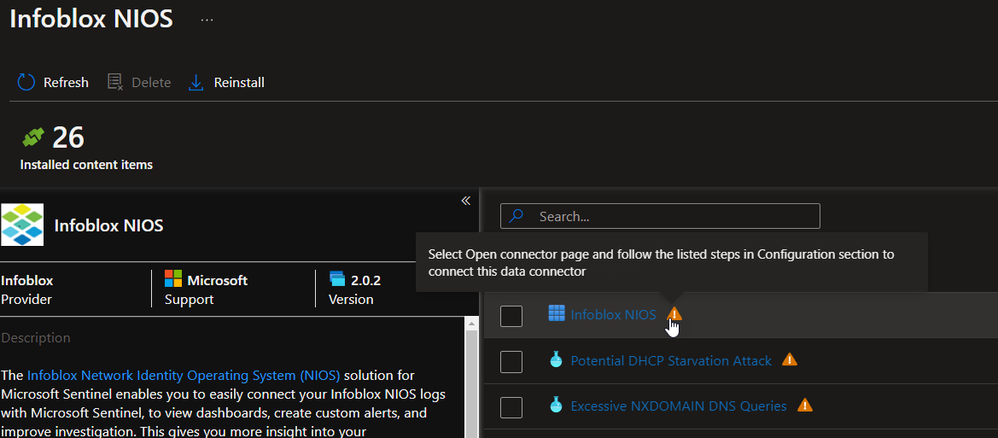Click warning triangle for Potential DHCP Starvation Attack
This screenshot has height=438, width=998.
tap(789, 360)
